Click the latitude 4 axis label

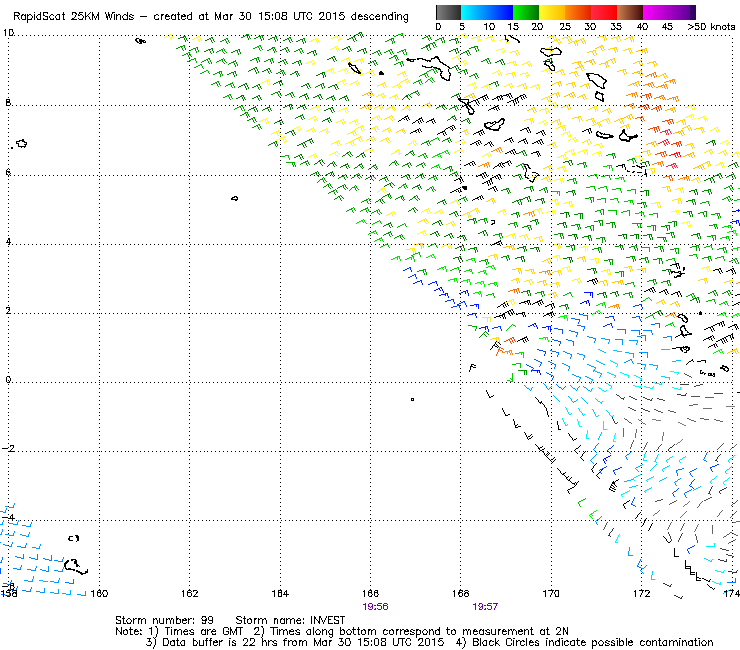(x=8, y=242)
